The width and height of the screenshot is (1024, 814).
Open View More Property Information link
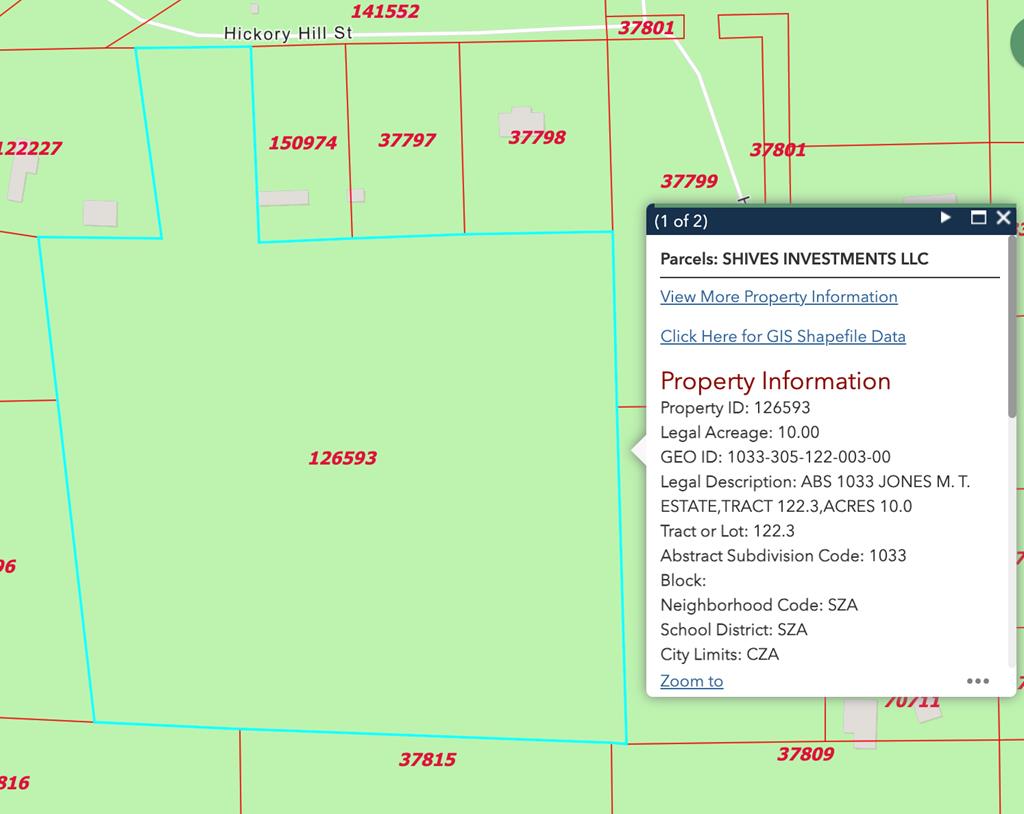(778, 297)
